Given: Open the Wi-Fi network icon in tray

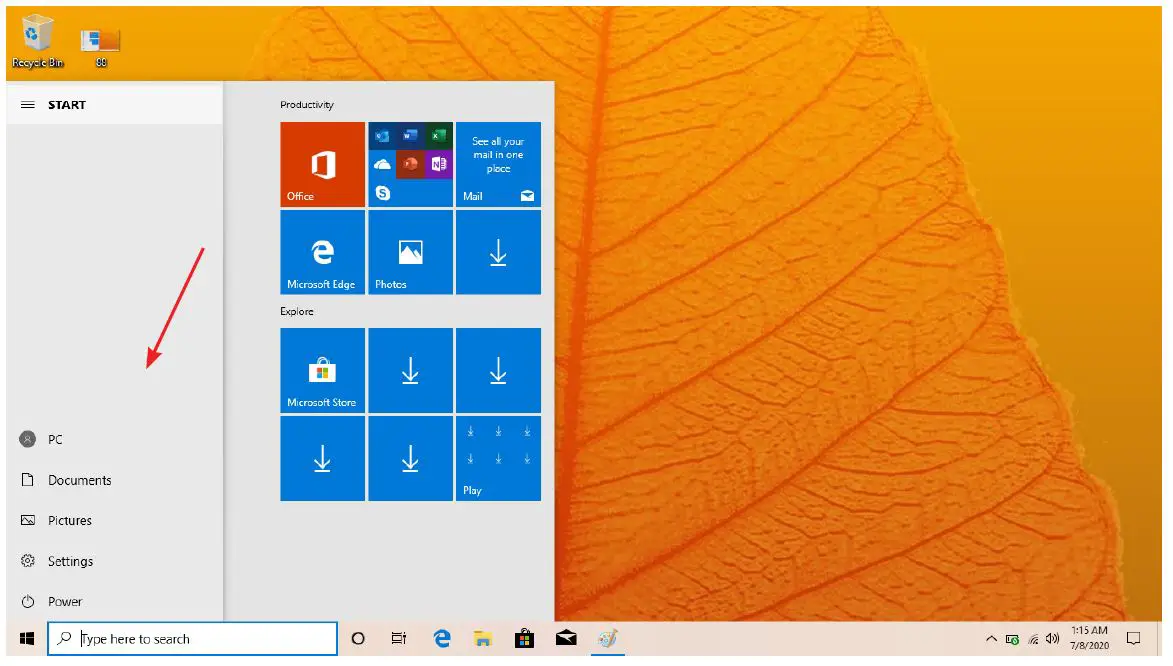Looking at the screenshot, I should (x=1032, y=638).
